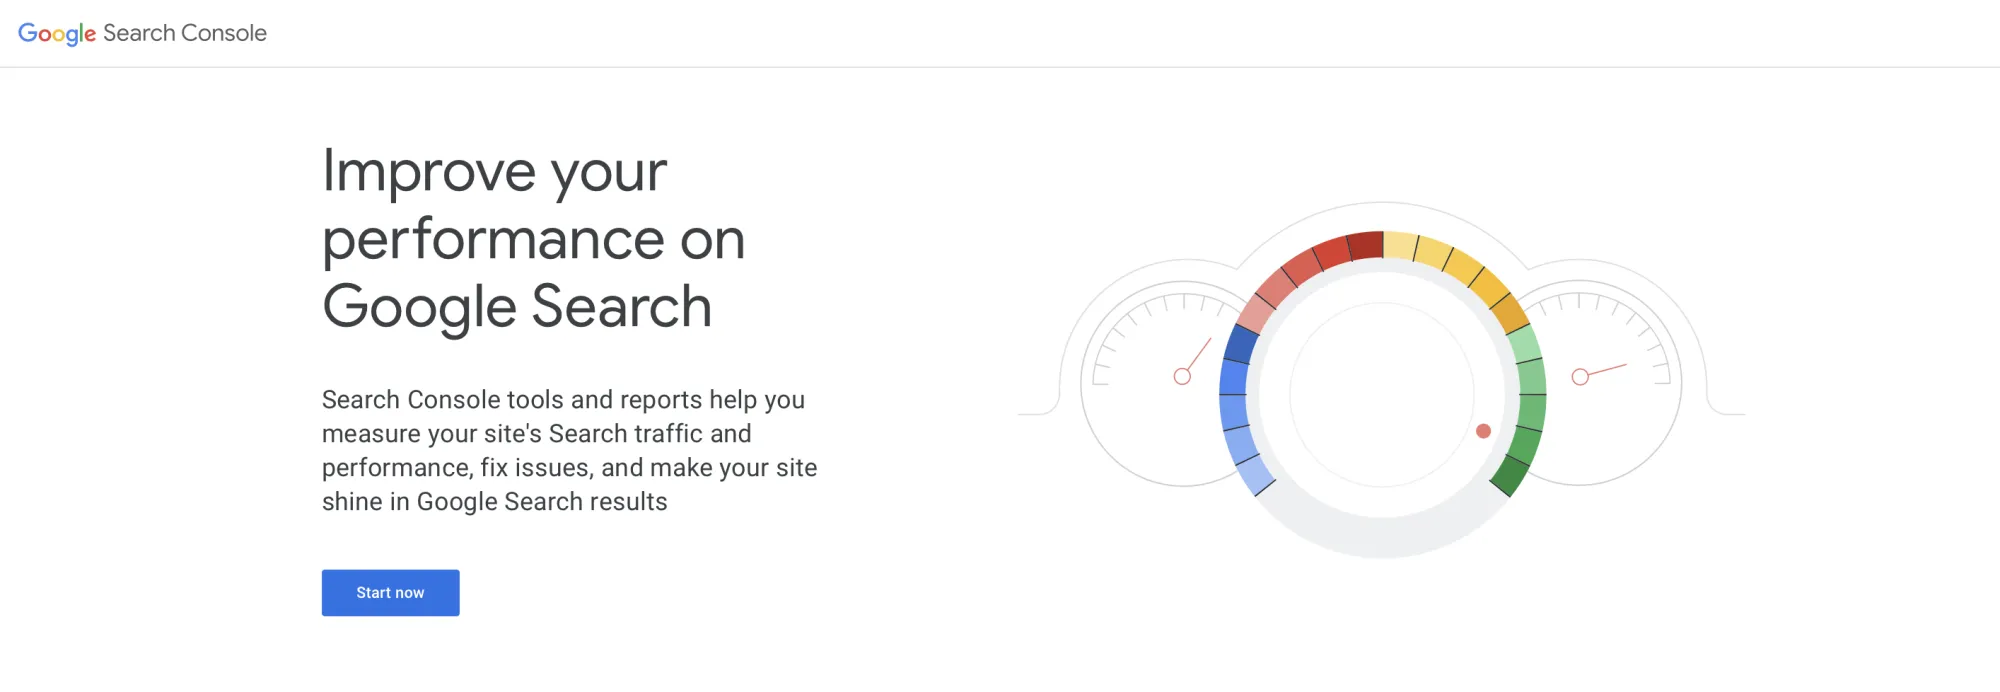Click the Start now button
Viewport: 2000px width, 692px height.
pos(390,592)
